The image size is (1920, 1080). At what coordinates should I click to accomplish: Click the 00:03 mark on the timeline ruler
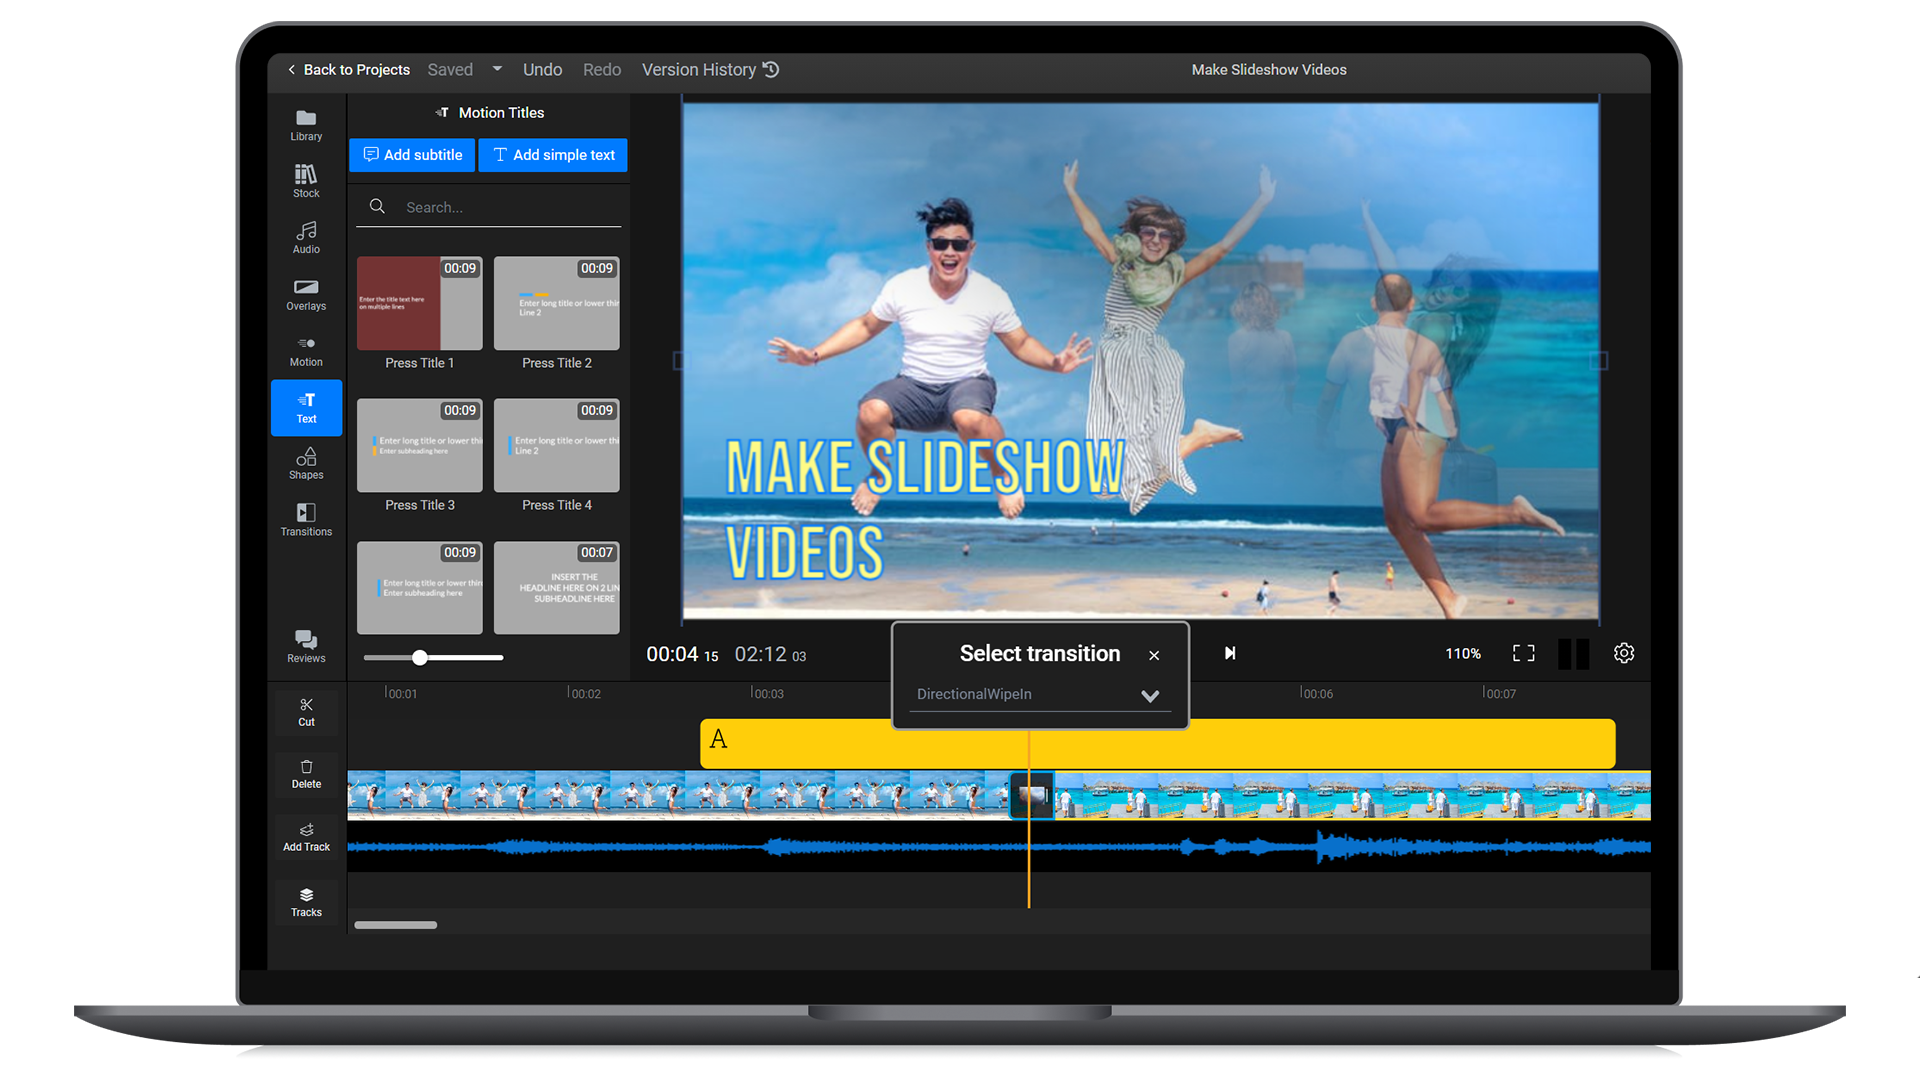pos(768,693)
